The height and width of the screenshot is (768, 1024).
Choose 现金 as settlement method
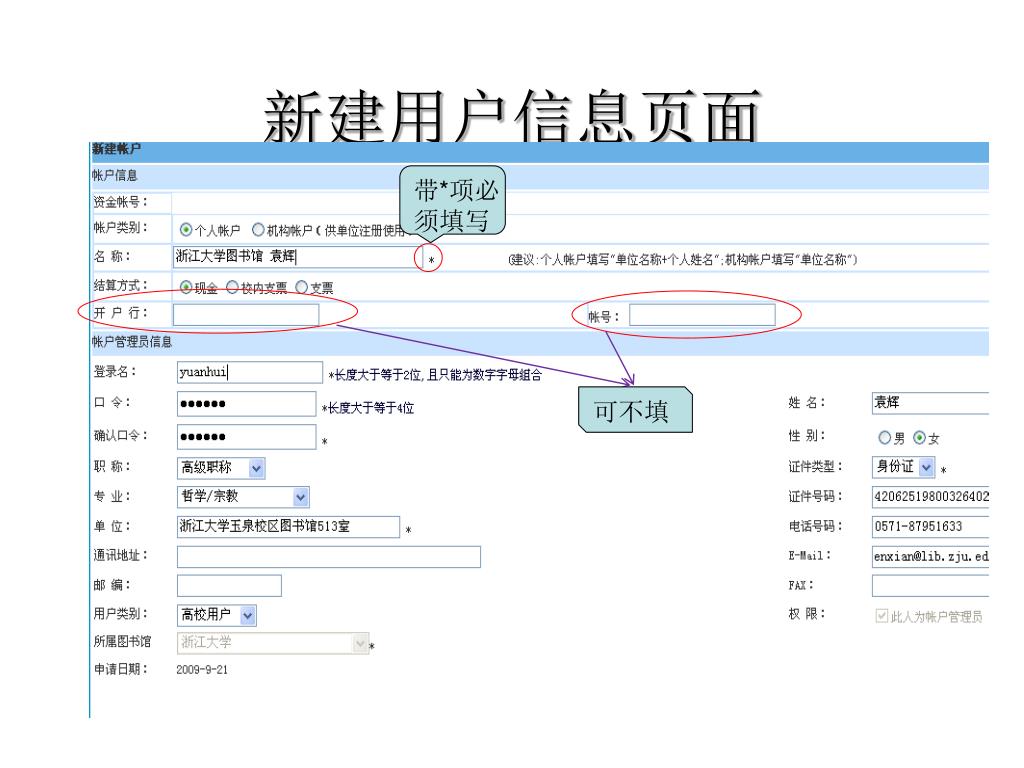pyautogui.click(x=186, y=287)
